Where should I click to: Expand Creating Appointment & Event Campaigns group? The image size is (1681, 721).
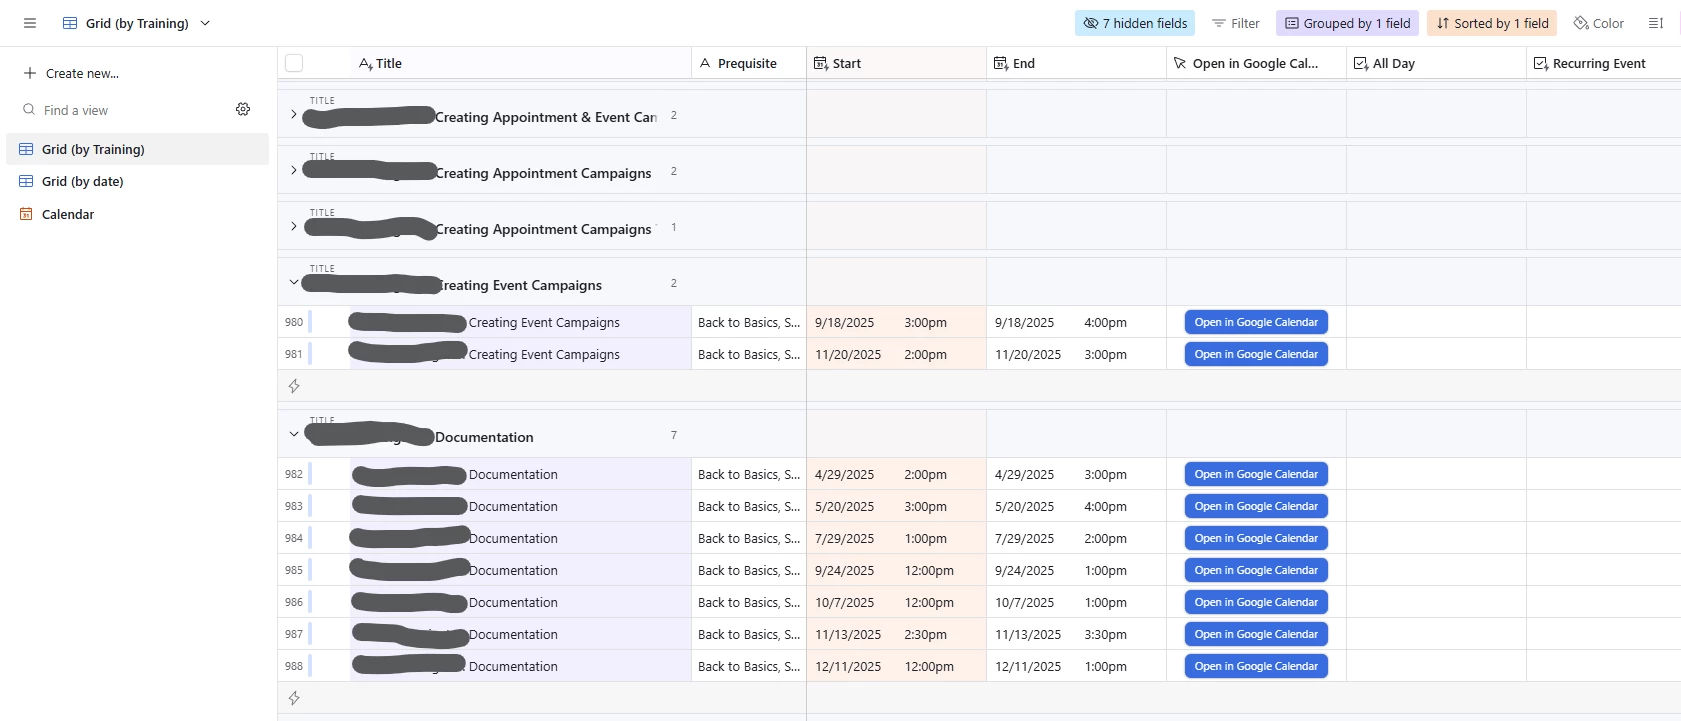click(293, 115)
